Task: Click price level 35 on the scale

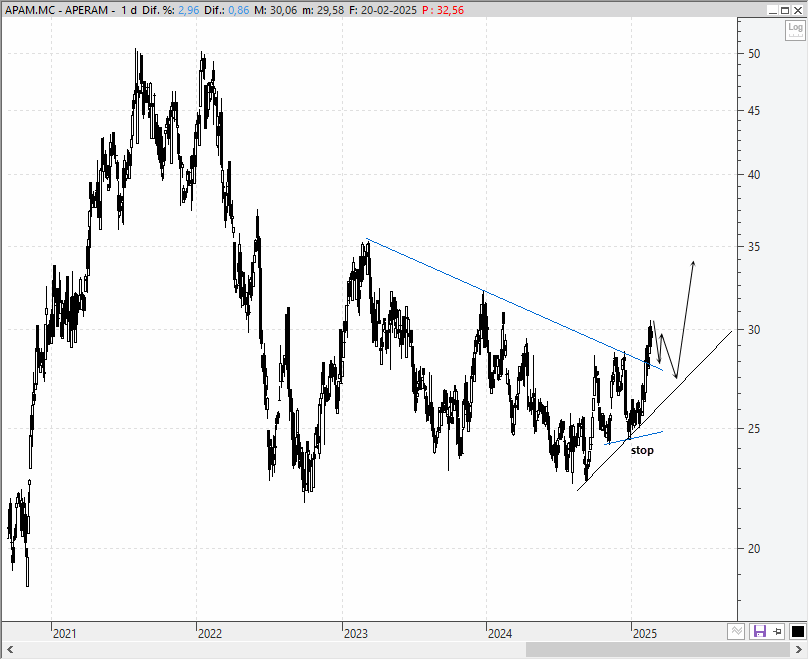Action: pyautogui.click(x=754, y=247)
